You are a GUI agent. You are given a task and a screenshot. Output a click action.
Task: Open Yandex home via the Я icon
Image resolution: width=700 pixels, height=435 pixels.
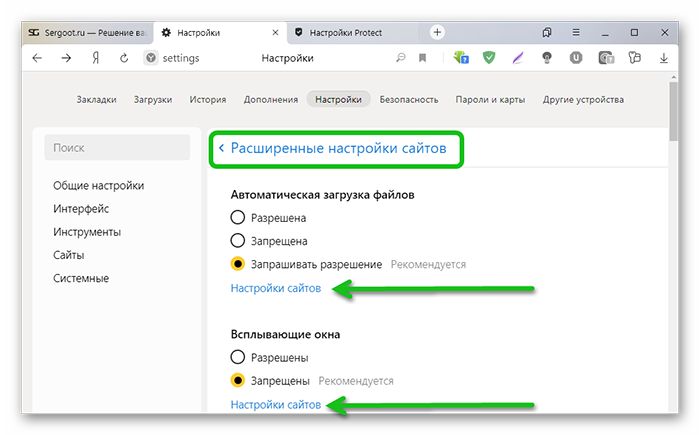[x=96, y=58]
